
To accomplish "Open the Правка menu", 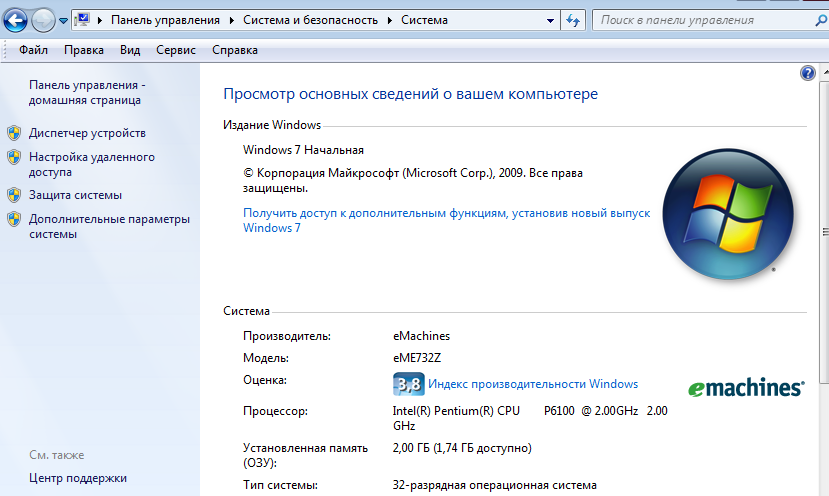I will coord(84,50).
